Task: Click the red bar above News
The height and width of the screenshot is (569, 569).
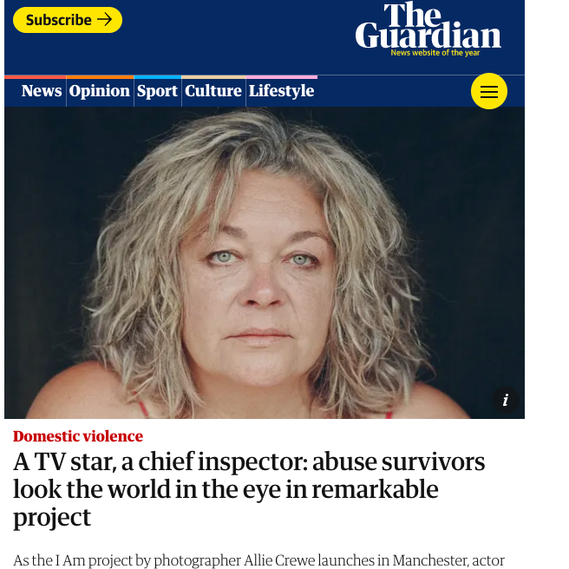Action: pyautogui.click(x=35, y=77)
